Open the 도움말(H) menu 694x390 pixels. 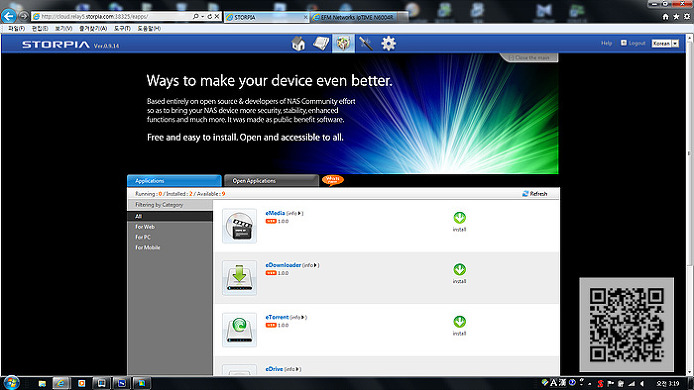(x=149, y=28)
